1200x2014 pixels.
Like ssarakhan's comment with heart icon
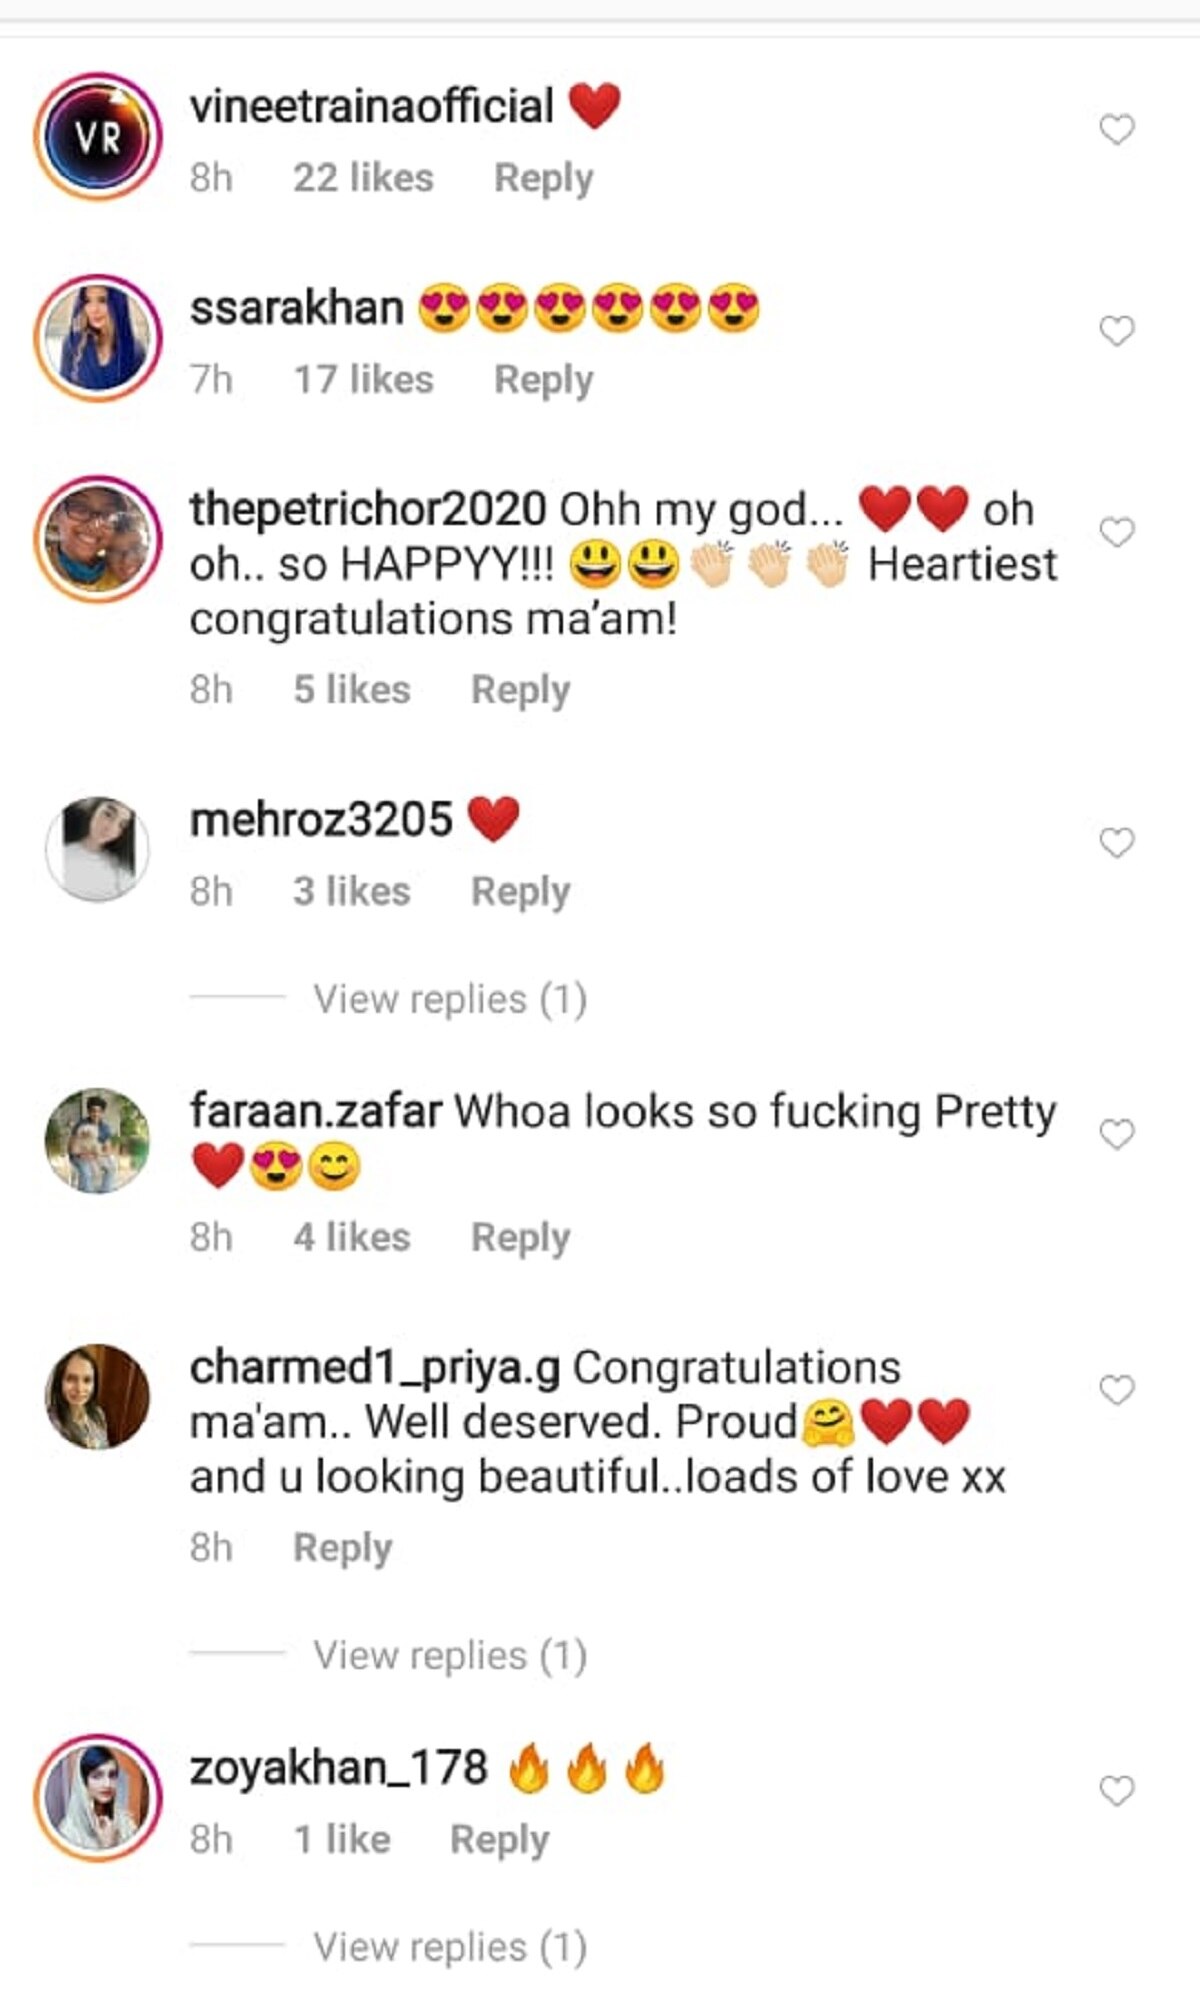click(x=1116, y=331)
